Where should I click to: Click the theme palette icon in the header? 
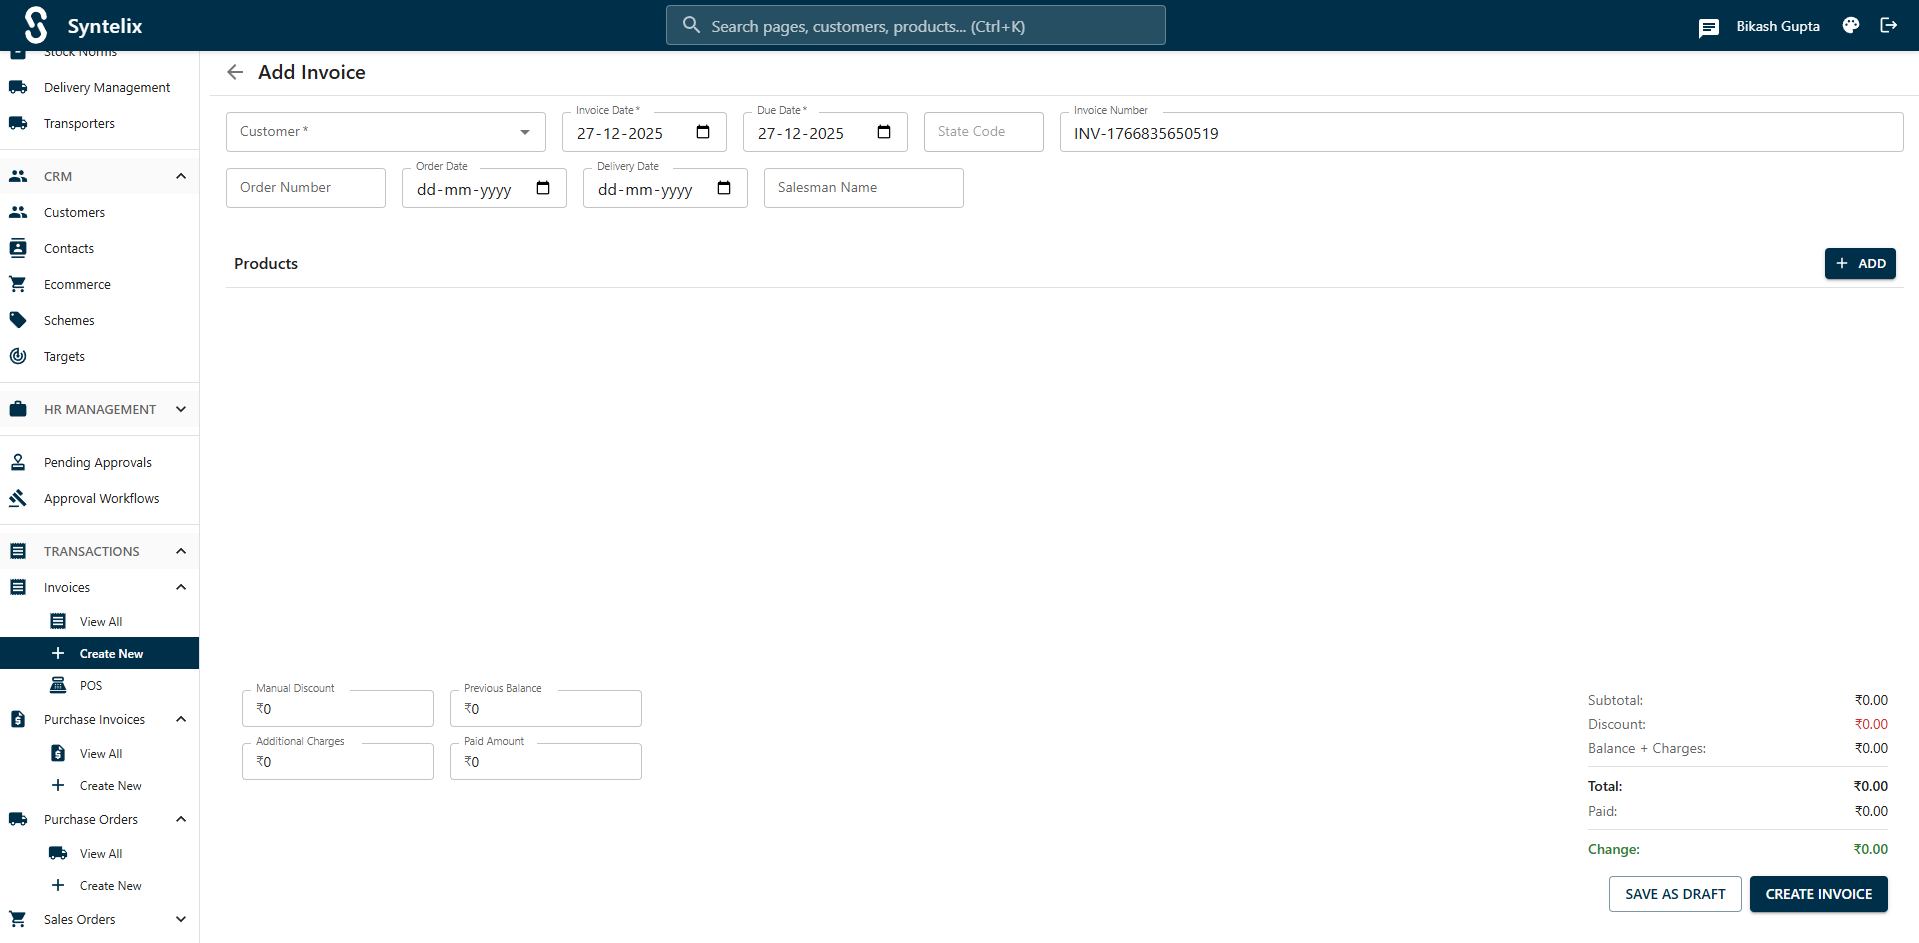click(1849, 25)
